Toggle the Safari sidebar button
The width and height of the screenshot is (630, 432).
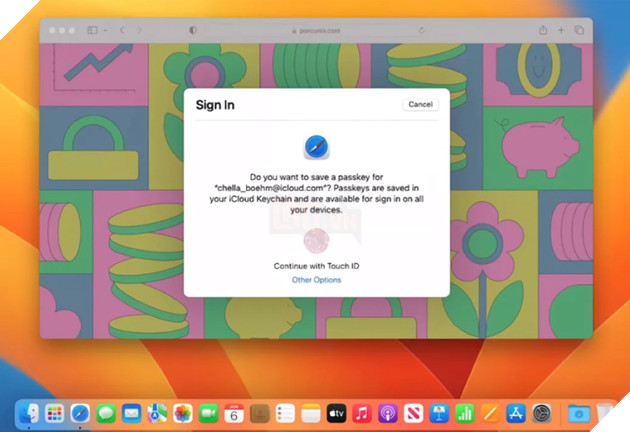92,30
